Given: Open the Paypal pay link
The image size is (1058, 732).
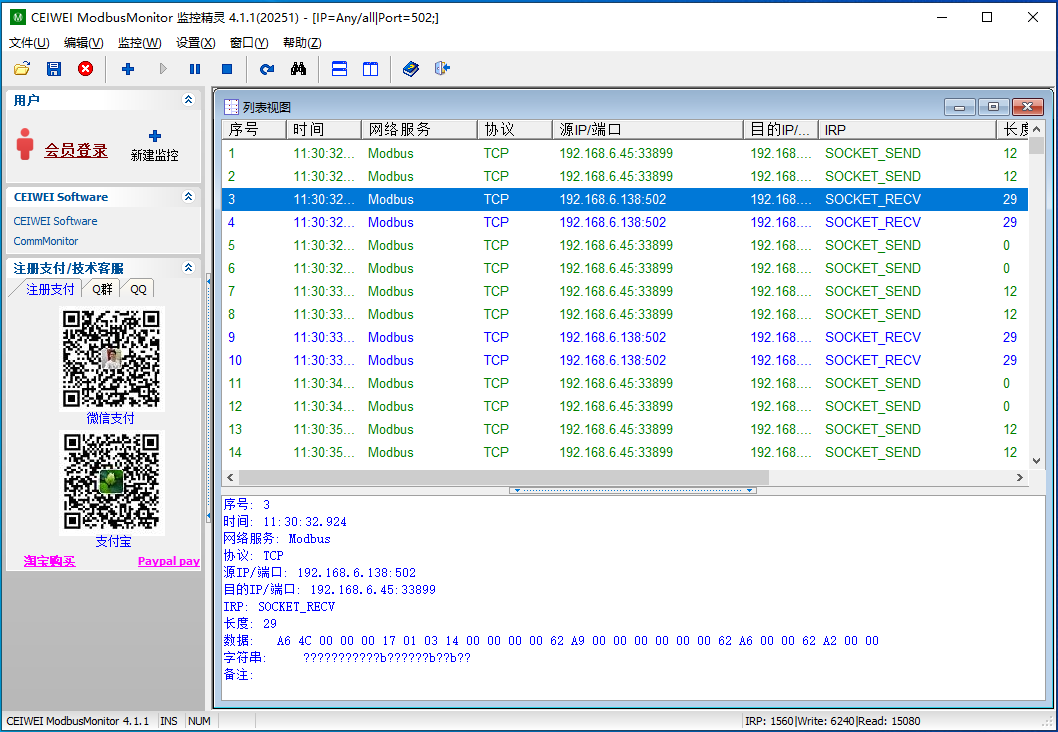Looking at the screenshot, I should click(168, 561).
